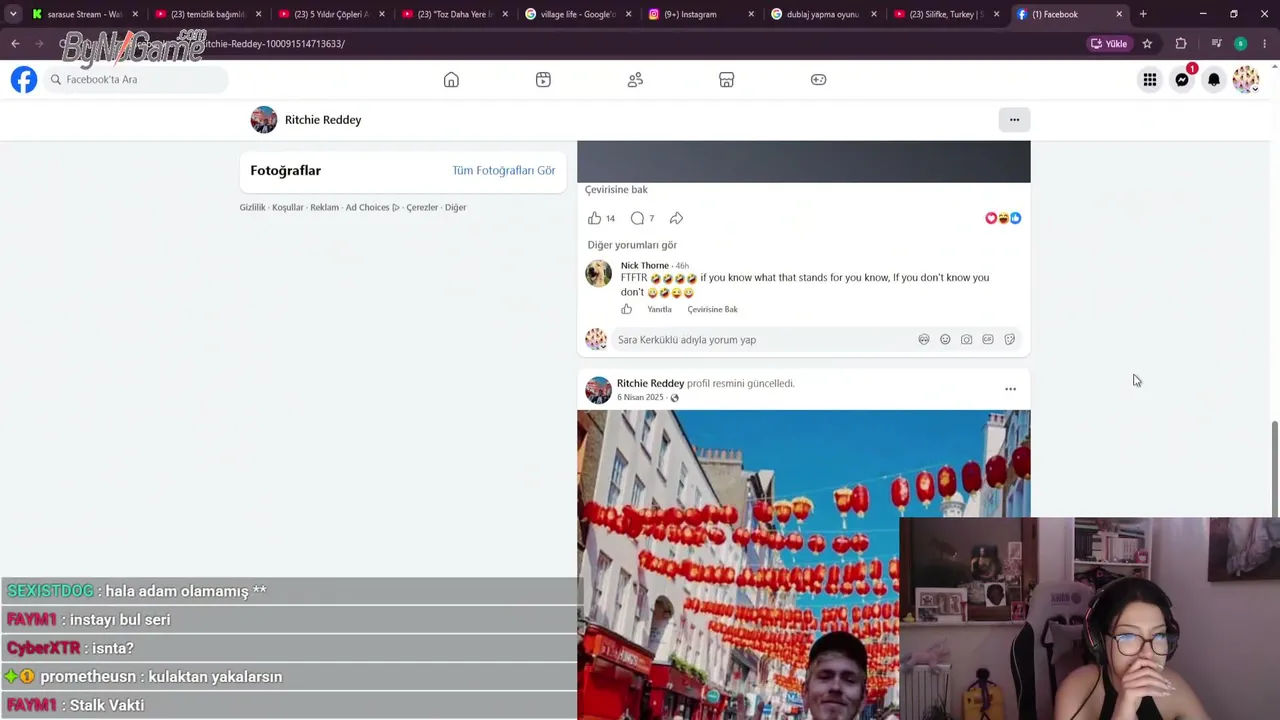Viewport: 1280px width, 720px height.
Task: Switch to the 5 Yıldır Çöpleri tab
Action: click(x=331, y=14)
